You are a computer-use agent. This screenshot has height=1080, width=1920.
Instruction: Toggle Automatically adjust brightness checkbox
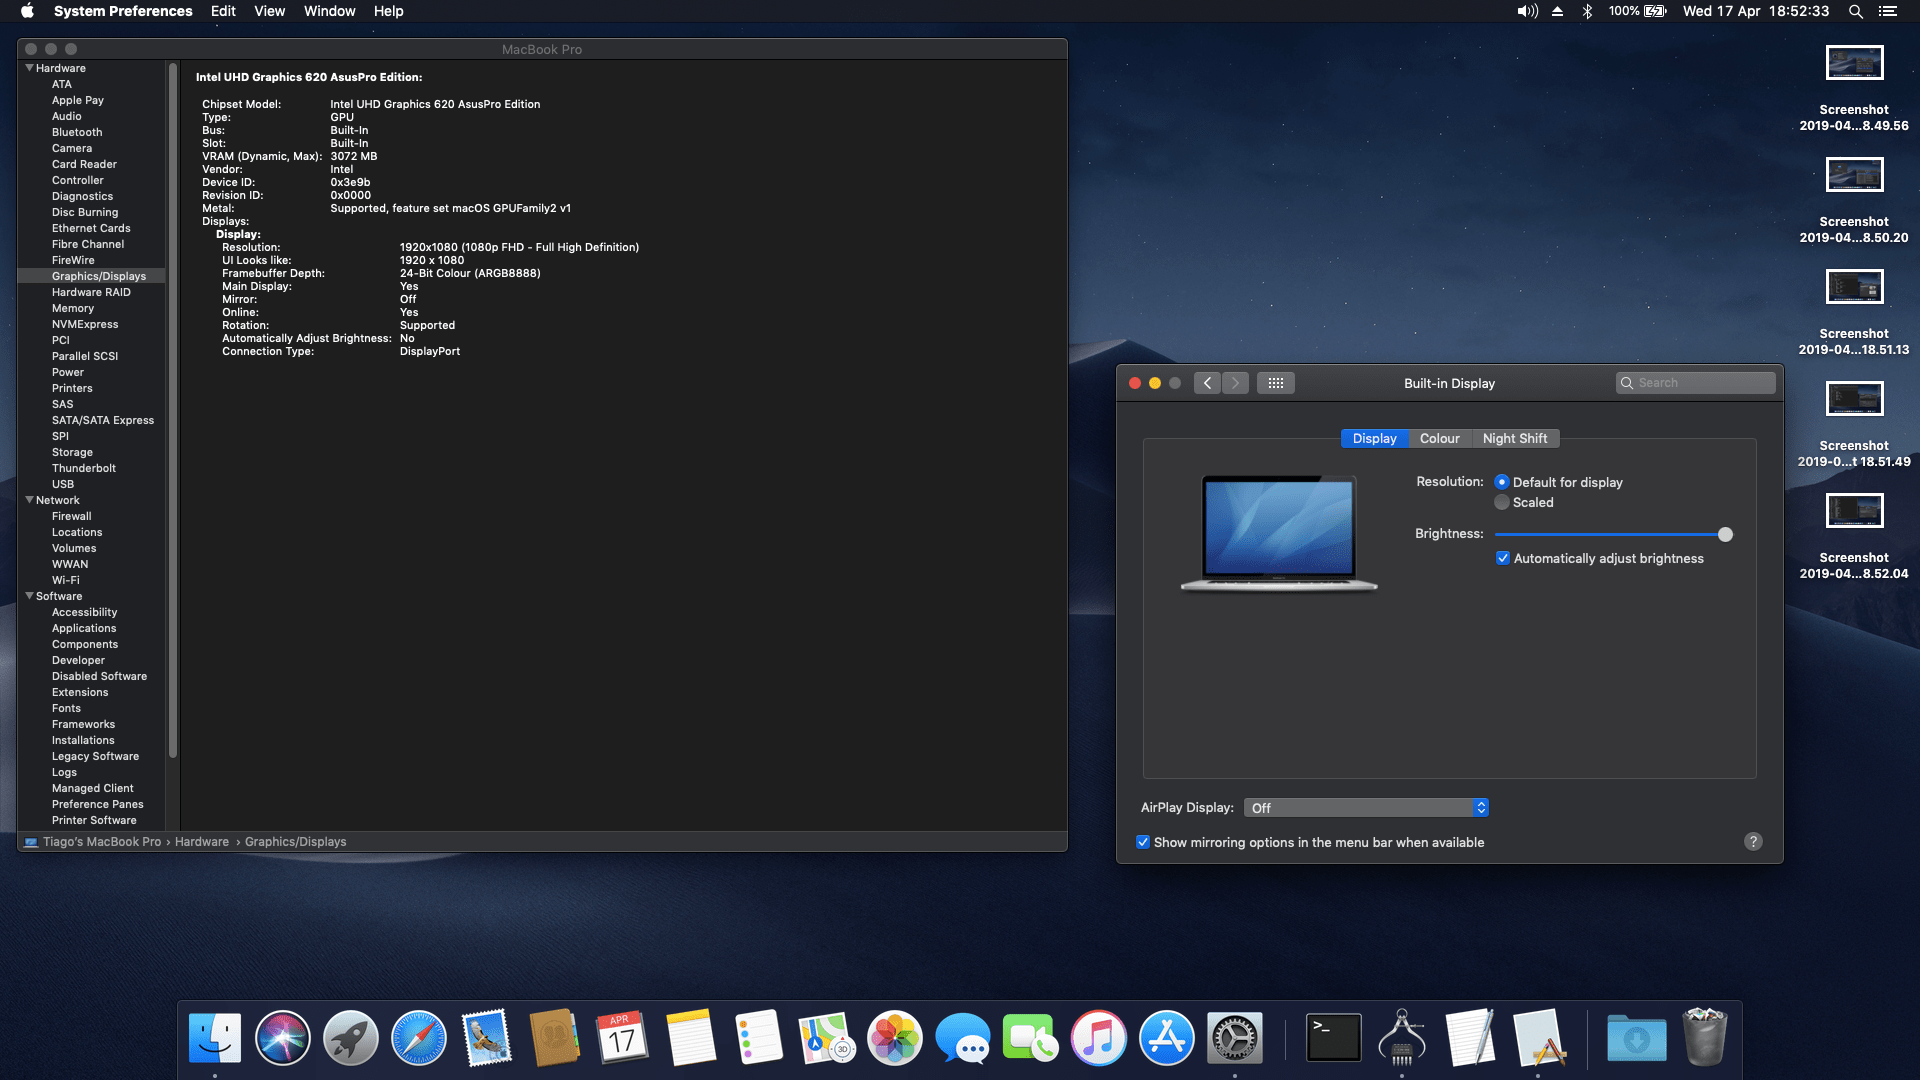1502,559
